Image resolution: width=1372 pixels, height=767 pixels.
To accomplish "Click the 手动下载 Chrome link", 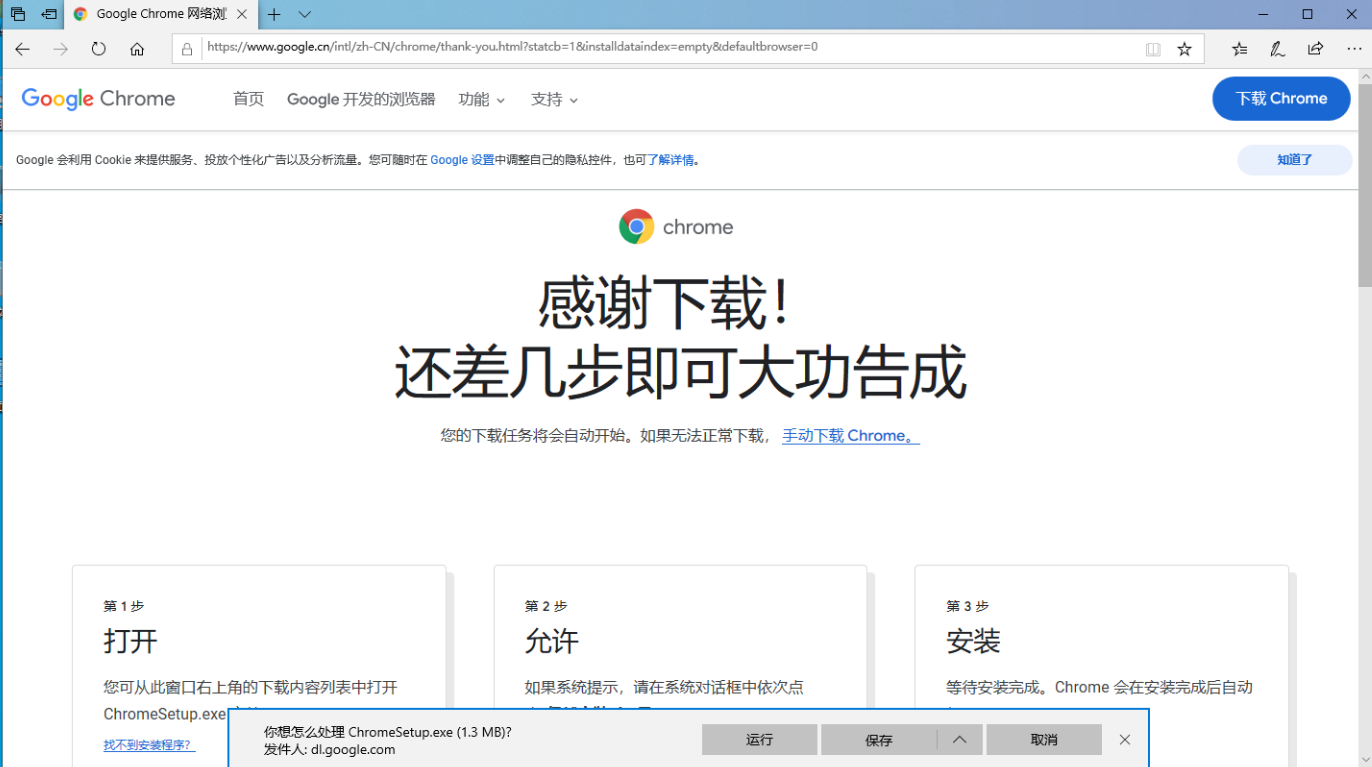I will (851, 436).
